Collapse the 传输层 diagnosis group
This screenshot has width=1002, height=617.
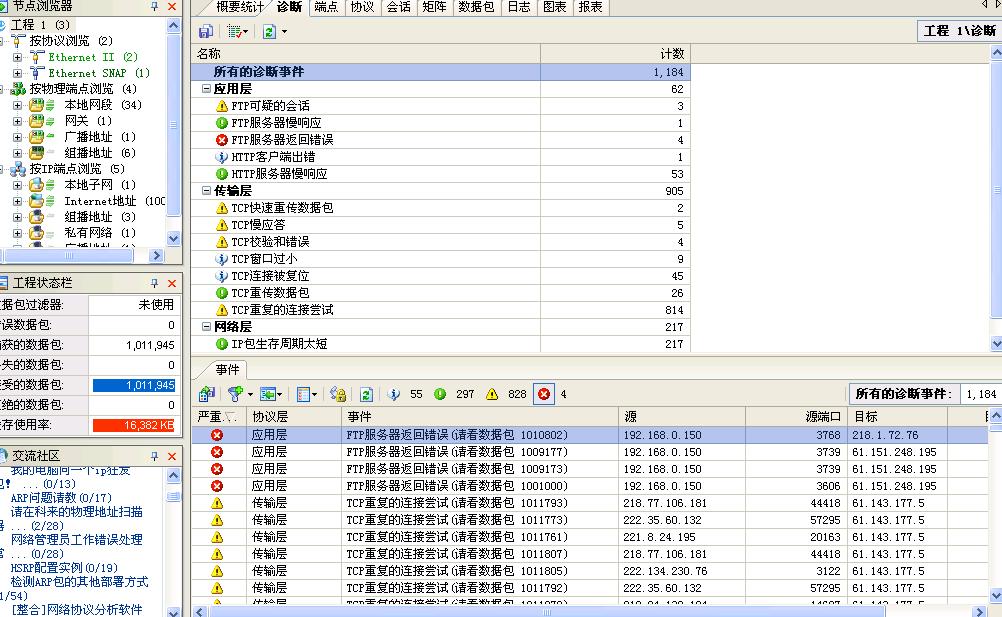click(206, 190)
